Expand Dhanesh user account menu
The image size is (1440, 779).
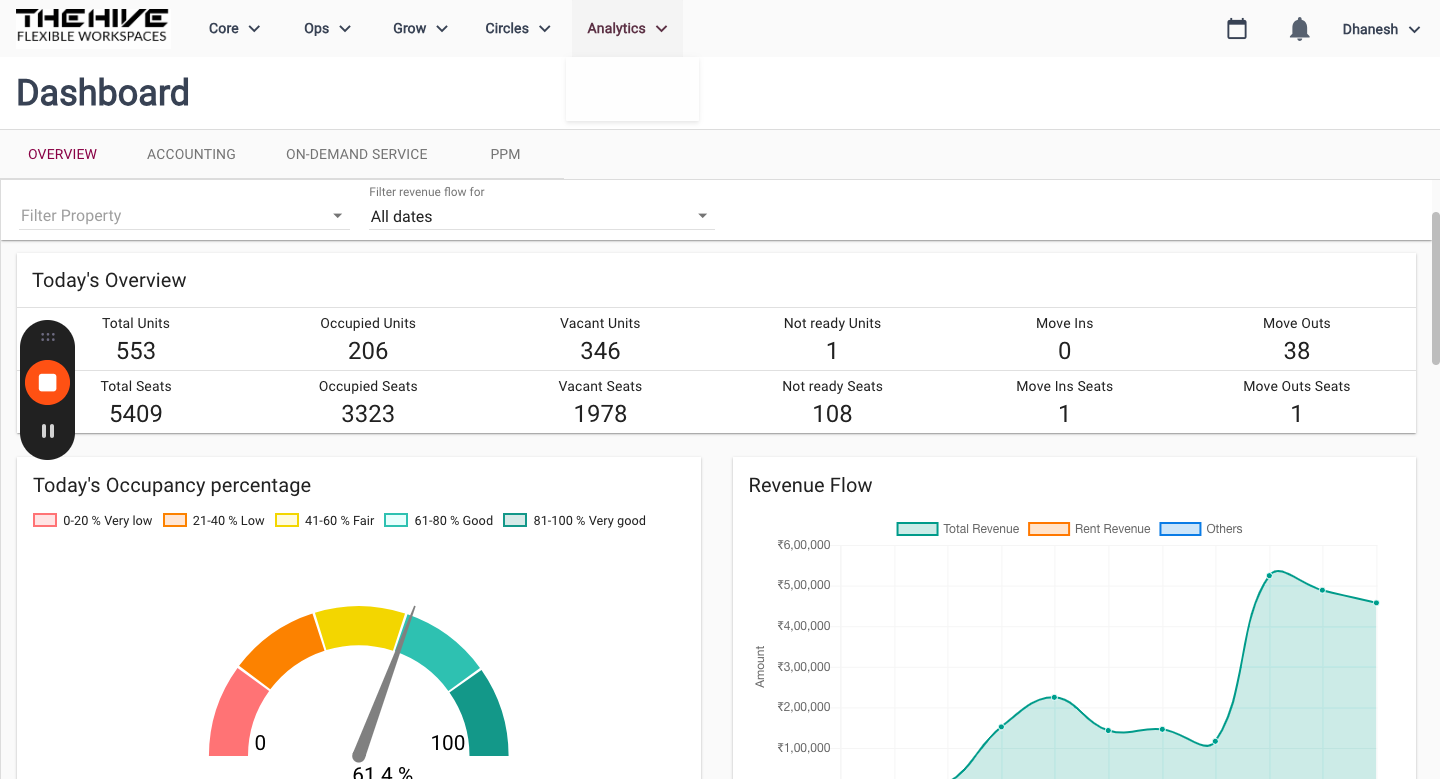[1381, 29]
